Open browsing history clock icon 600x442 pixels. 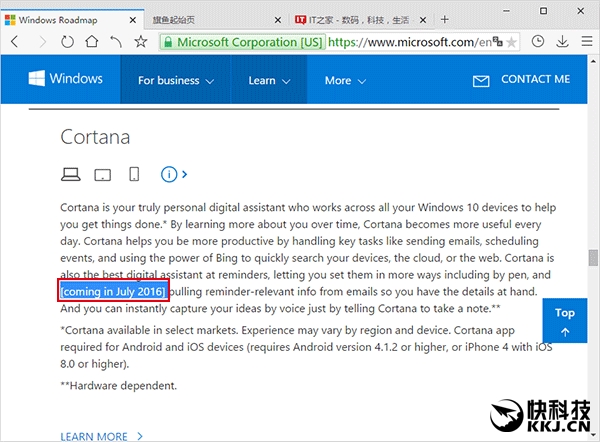[x=538, y=41]
